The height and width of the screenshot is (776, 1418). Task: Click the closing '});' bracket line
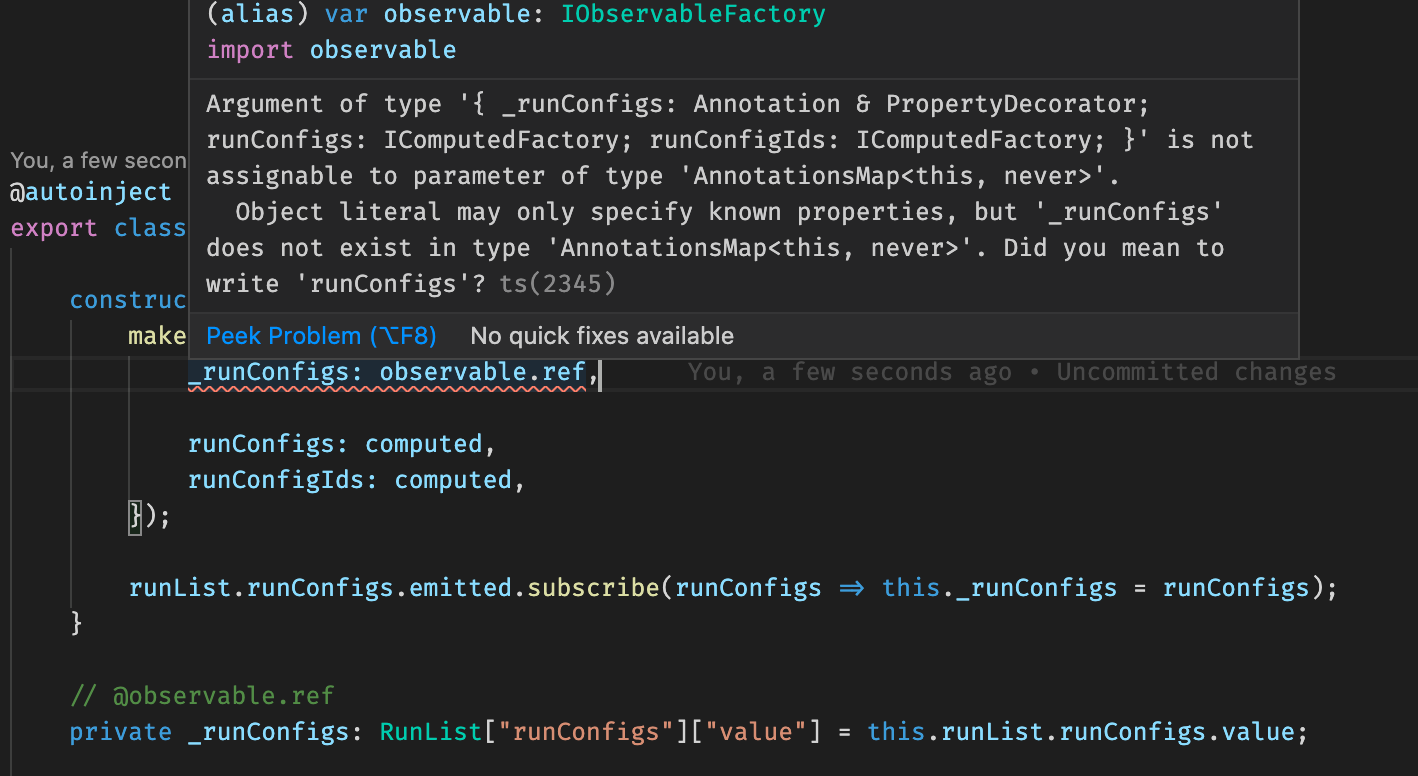point(147,515)
